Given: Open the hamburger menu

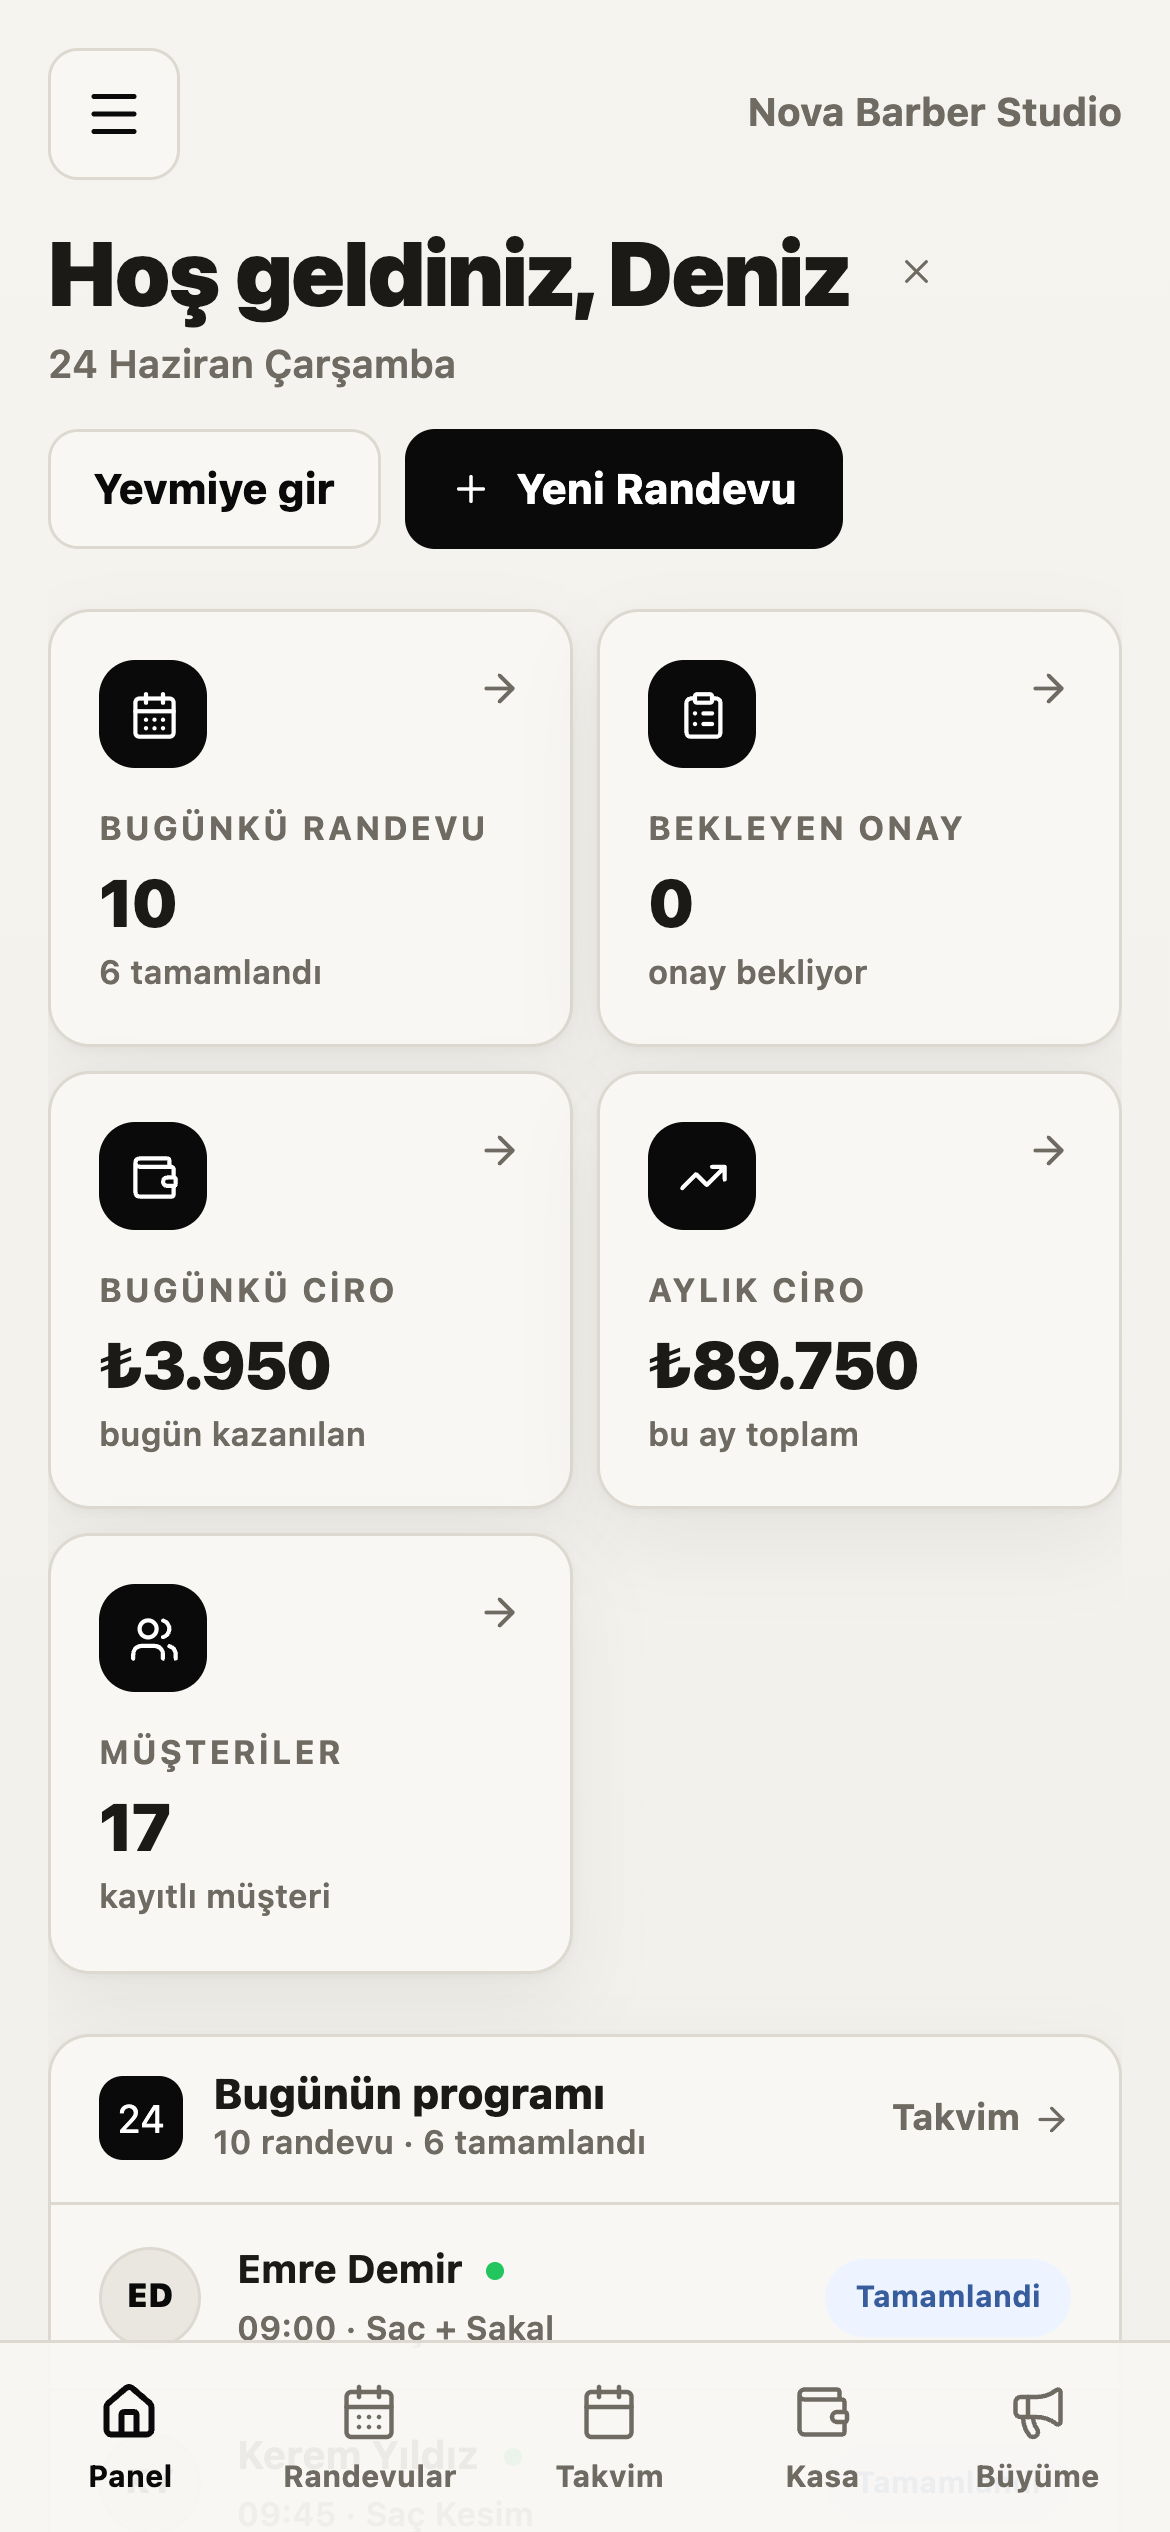Looking at the screenshot, I should tap(114, 114).
